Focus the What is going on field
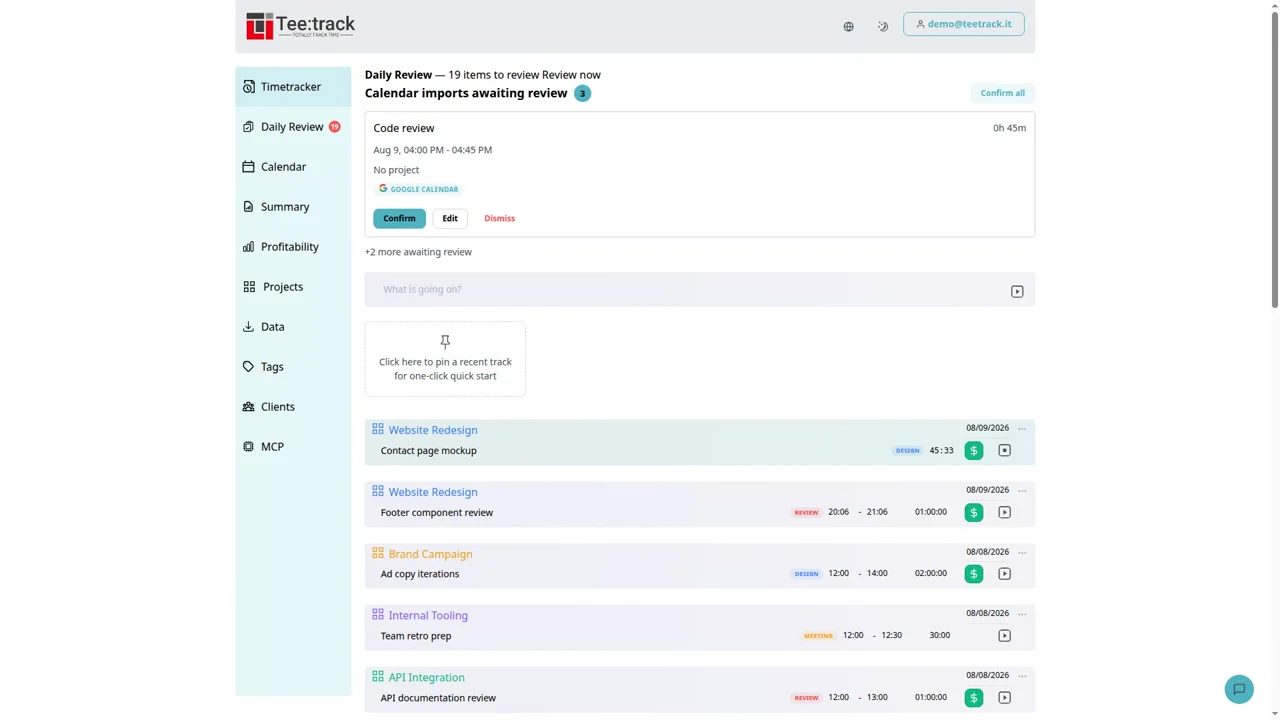 point(690,290)
